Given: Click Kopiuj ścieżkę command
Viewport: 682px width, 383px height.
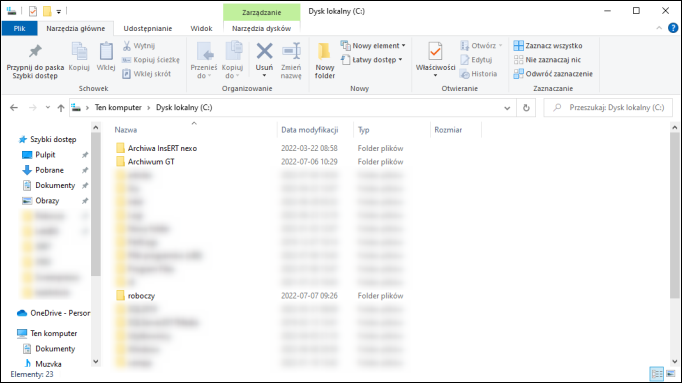Looking at the screenshot, I should click(151, 60).
